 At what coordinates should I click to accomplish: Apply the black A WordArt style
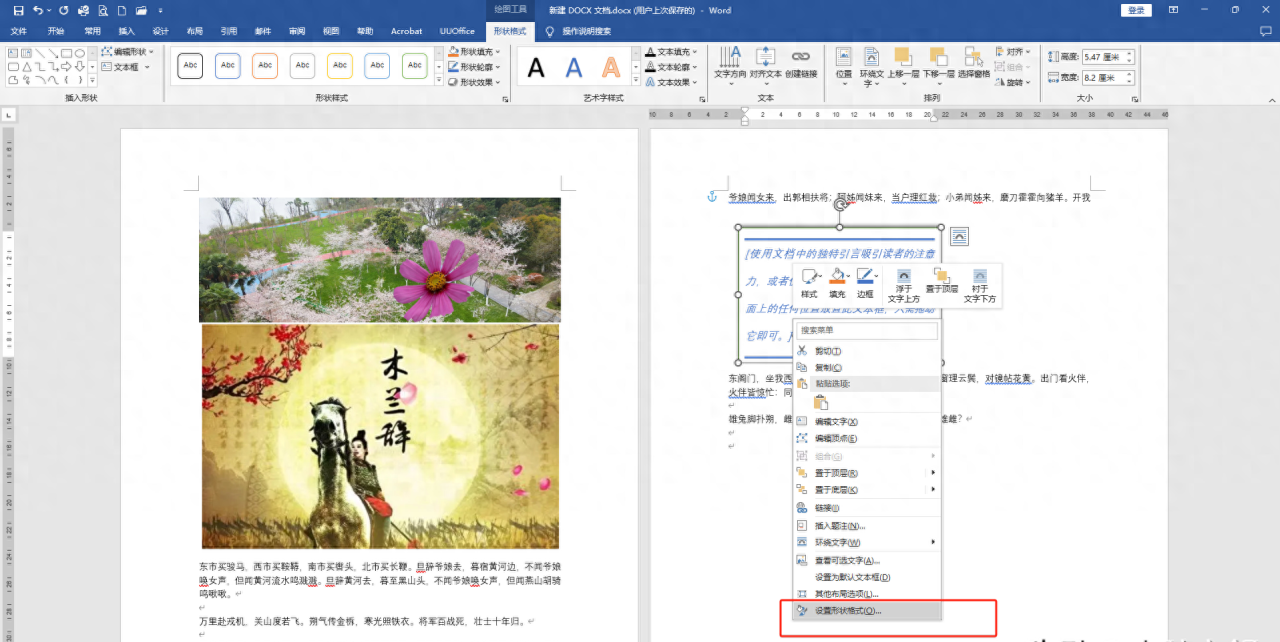coord(537,67)
